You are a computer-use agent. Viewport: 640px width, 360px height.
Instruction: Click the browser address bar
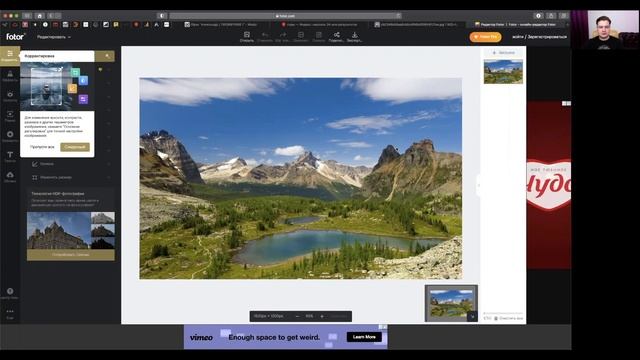coord(285,16)
